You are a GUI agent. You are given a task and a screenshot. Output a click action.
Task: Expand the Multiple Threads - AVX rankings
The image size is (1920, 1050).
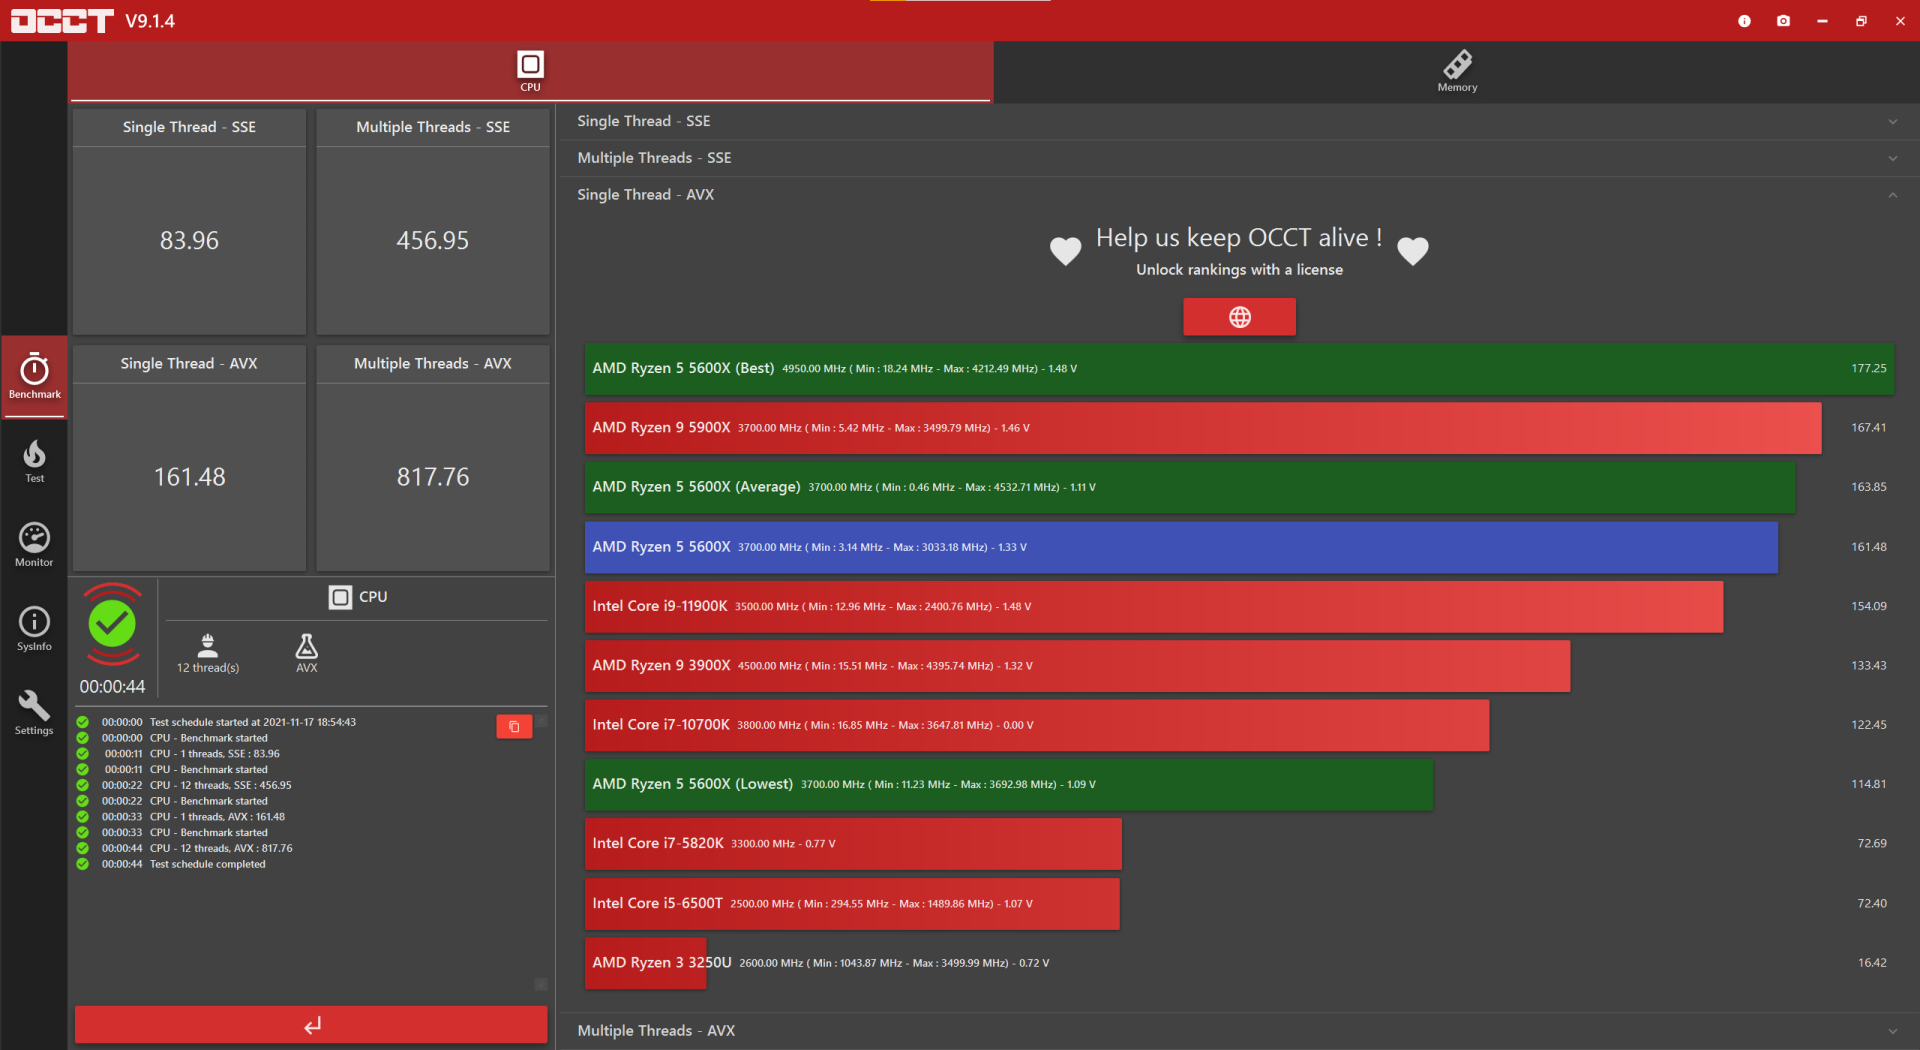(x=1238, y=1031)
